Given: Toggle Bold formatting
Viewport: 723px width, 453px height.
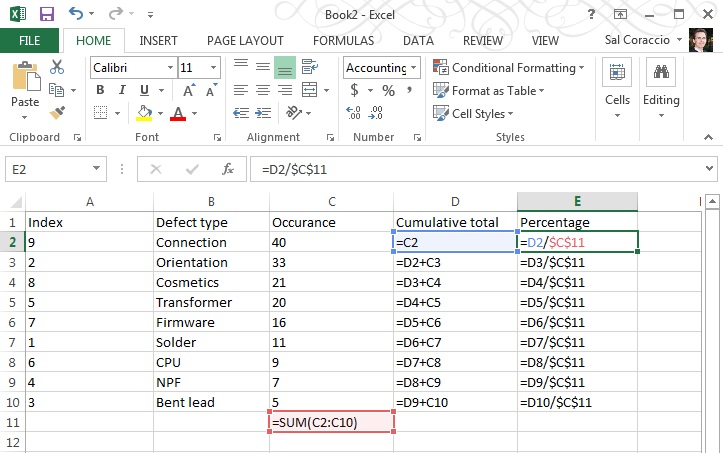Looking at the screenshot, I should [x=100, y=91].
